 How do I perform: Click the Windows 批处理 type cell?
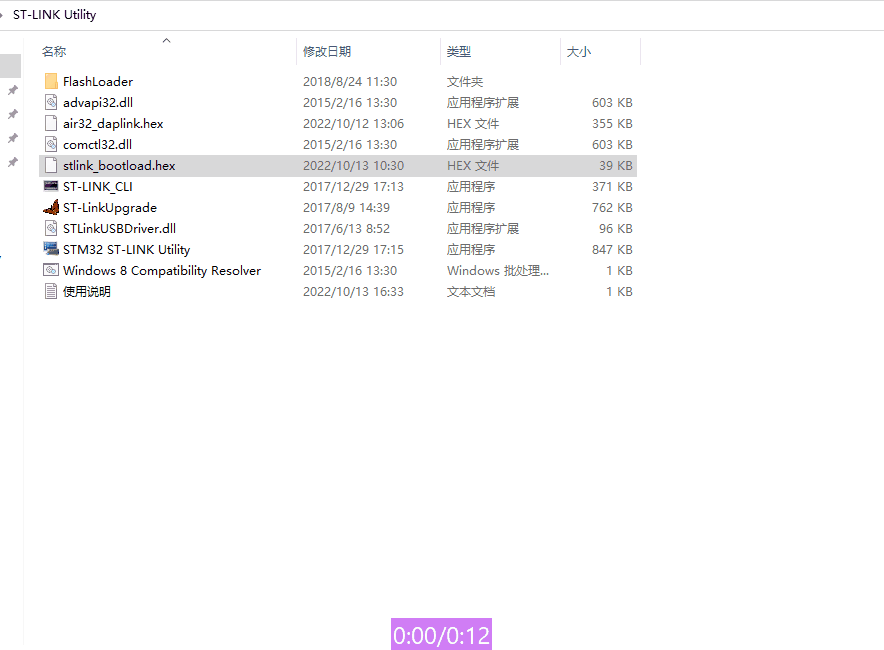[498, 271]
